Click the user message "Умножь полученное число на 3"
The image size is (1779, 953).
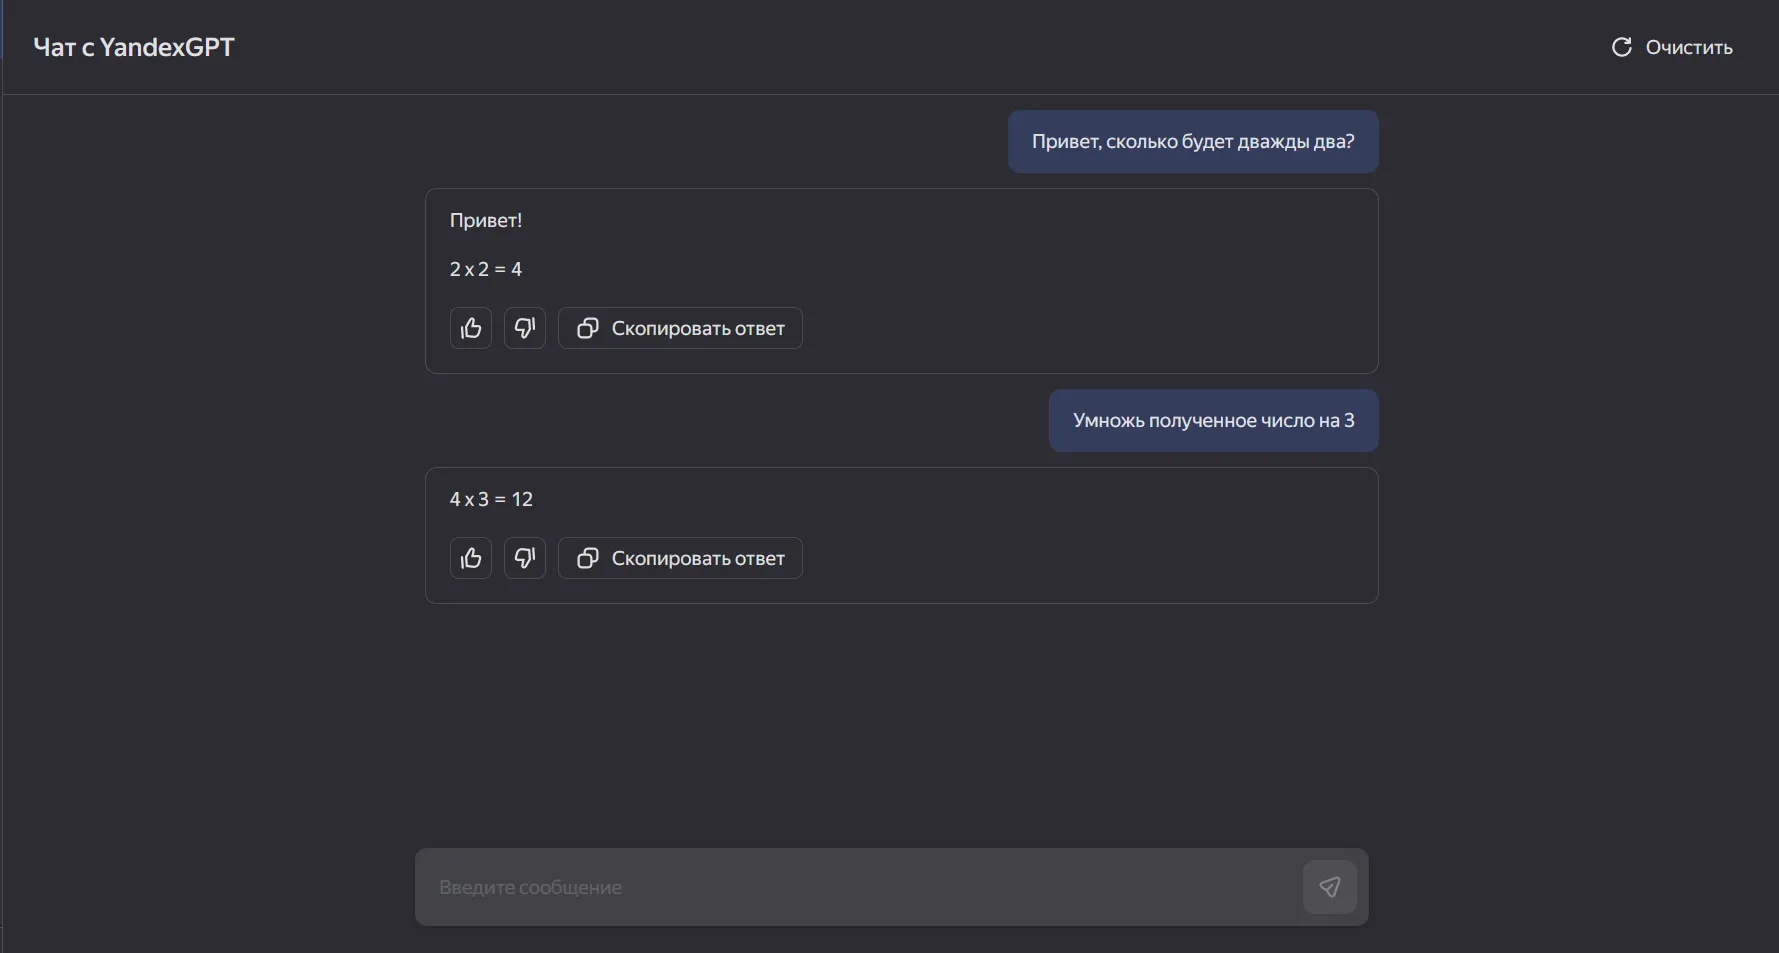[x=1213, y=421]
